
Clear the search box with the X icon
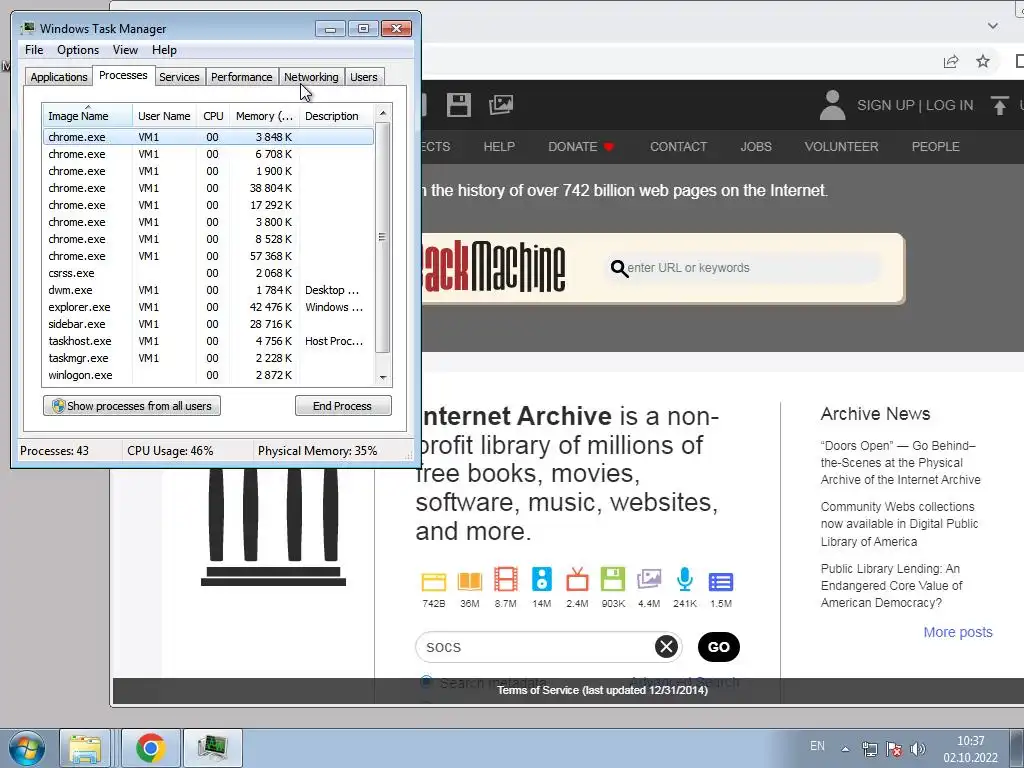tap(666, 647)
